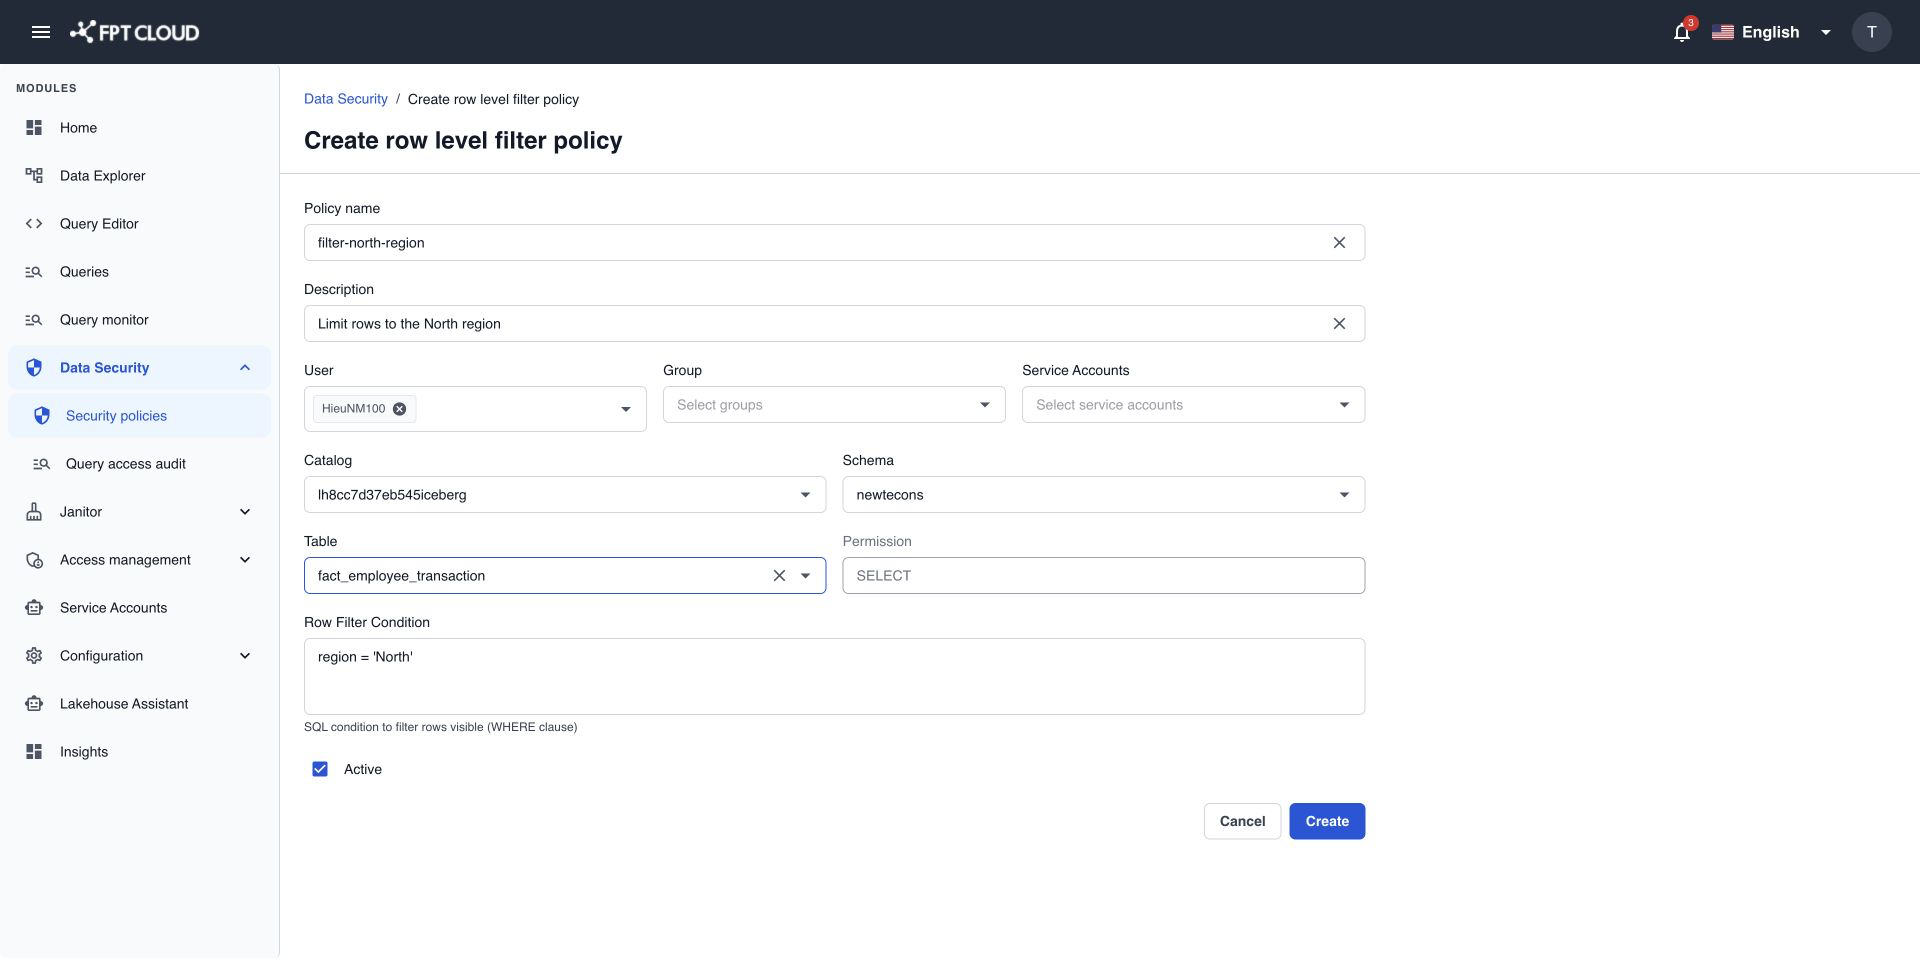Click the Cancel button
Image resolution: width=1920 pixels, height=958 pixels.
(x=1242, y=821)
